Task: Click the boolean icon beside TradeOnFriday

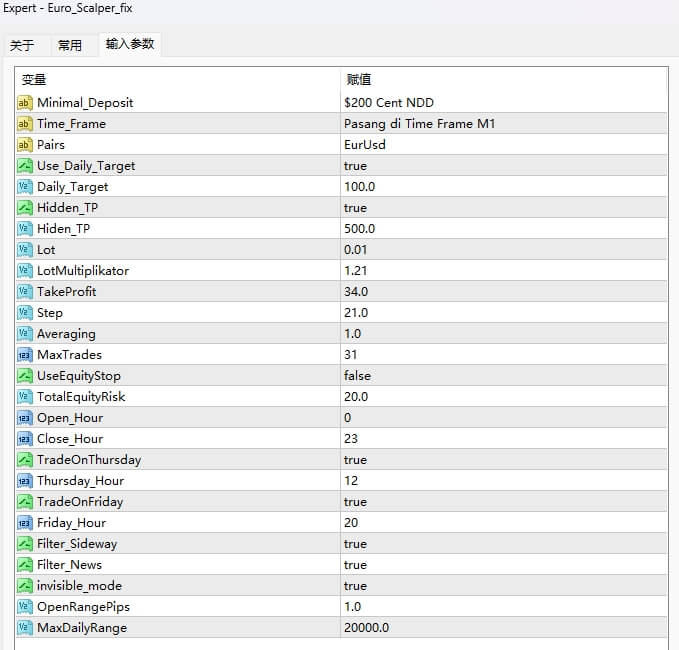Action: (x=25, y=502)
